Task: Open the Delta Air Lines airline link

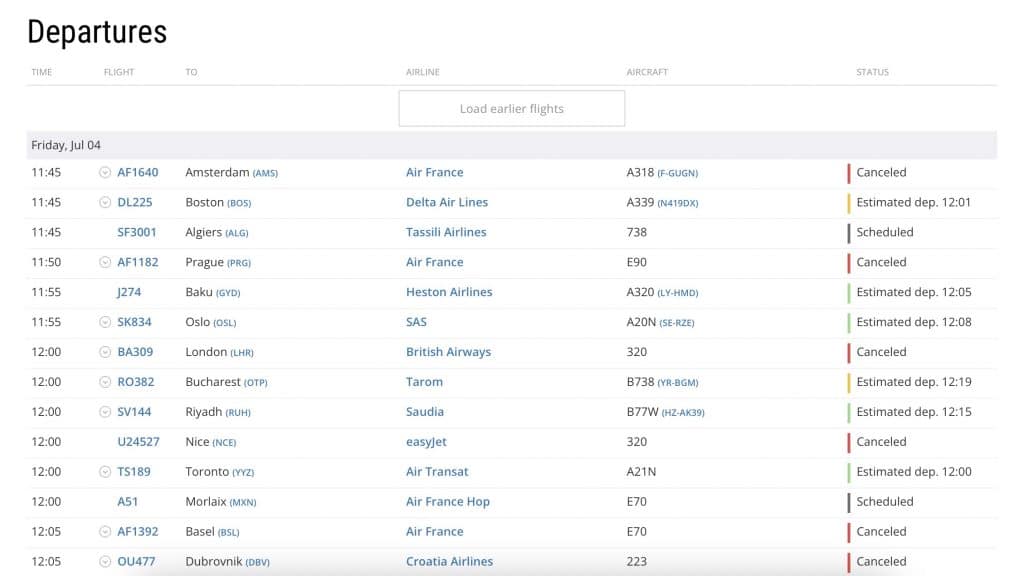Action: click(446, 202)
